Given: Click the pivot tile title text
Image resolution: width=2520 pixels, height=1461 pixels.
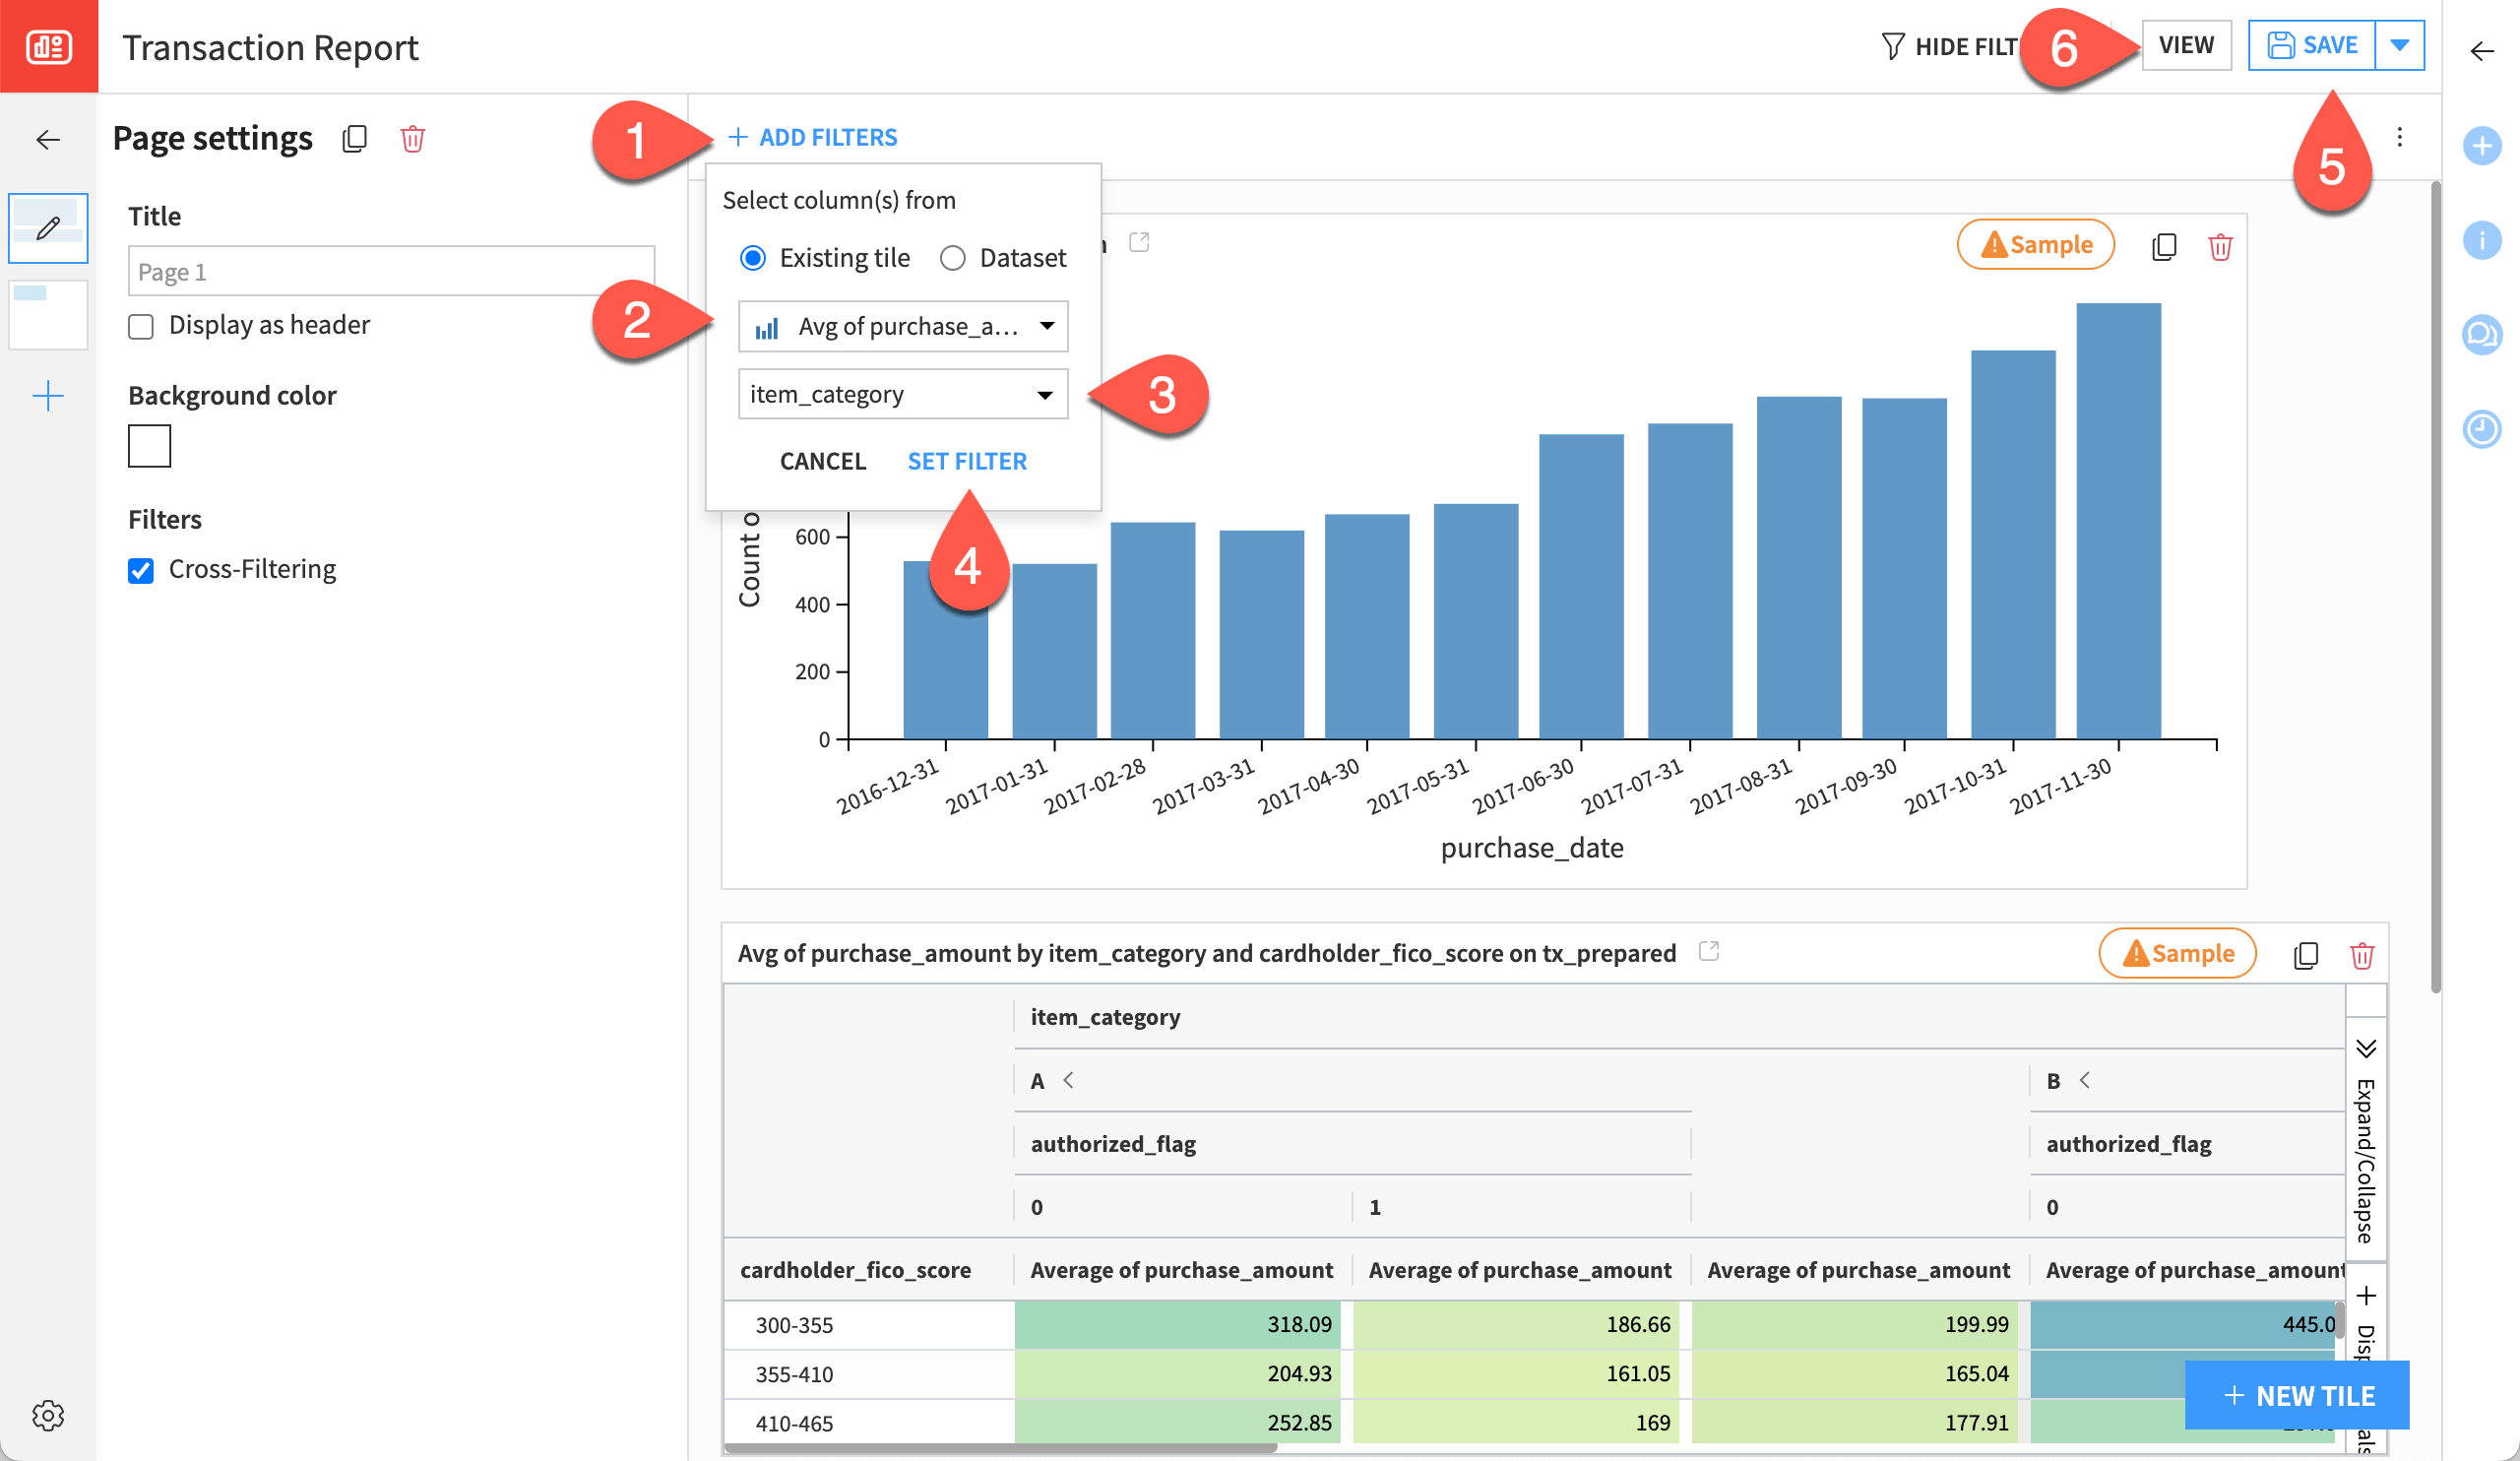Looking at the screenshot, I should coord(1207,953).
